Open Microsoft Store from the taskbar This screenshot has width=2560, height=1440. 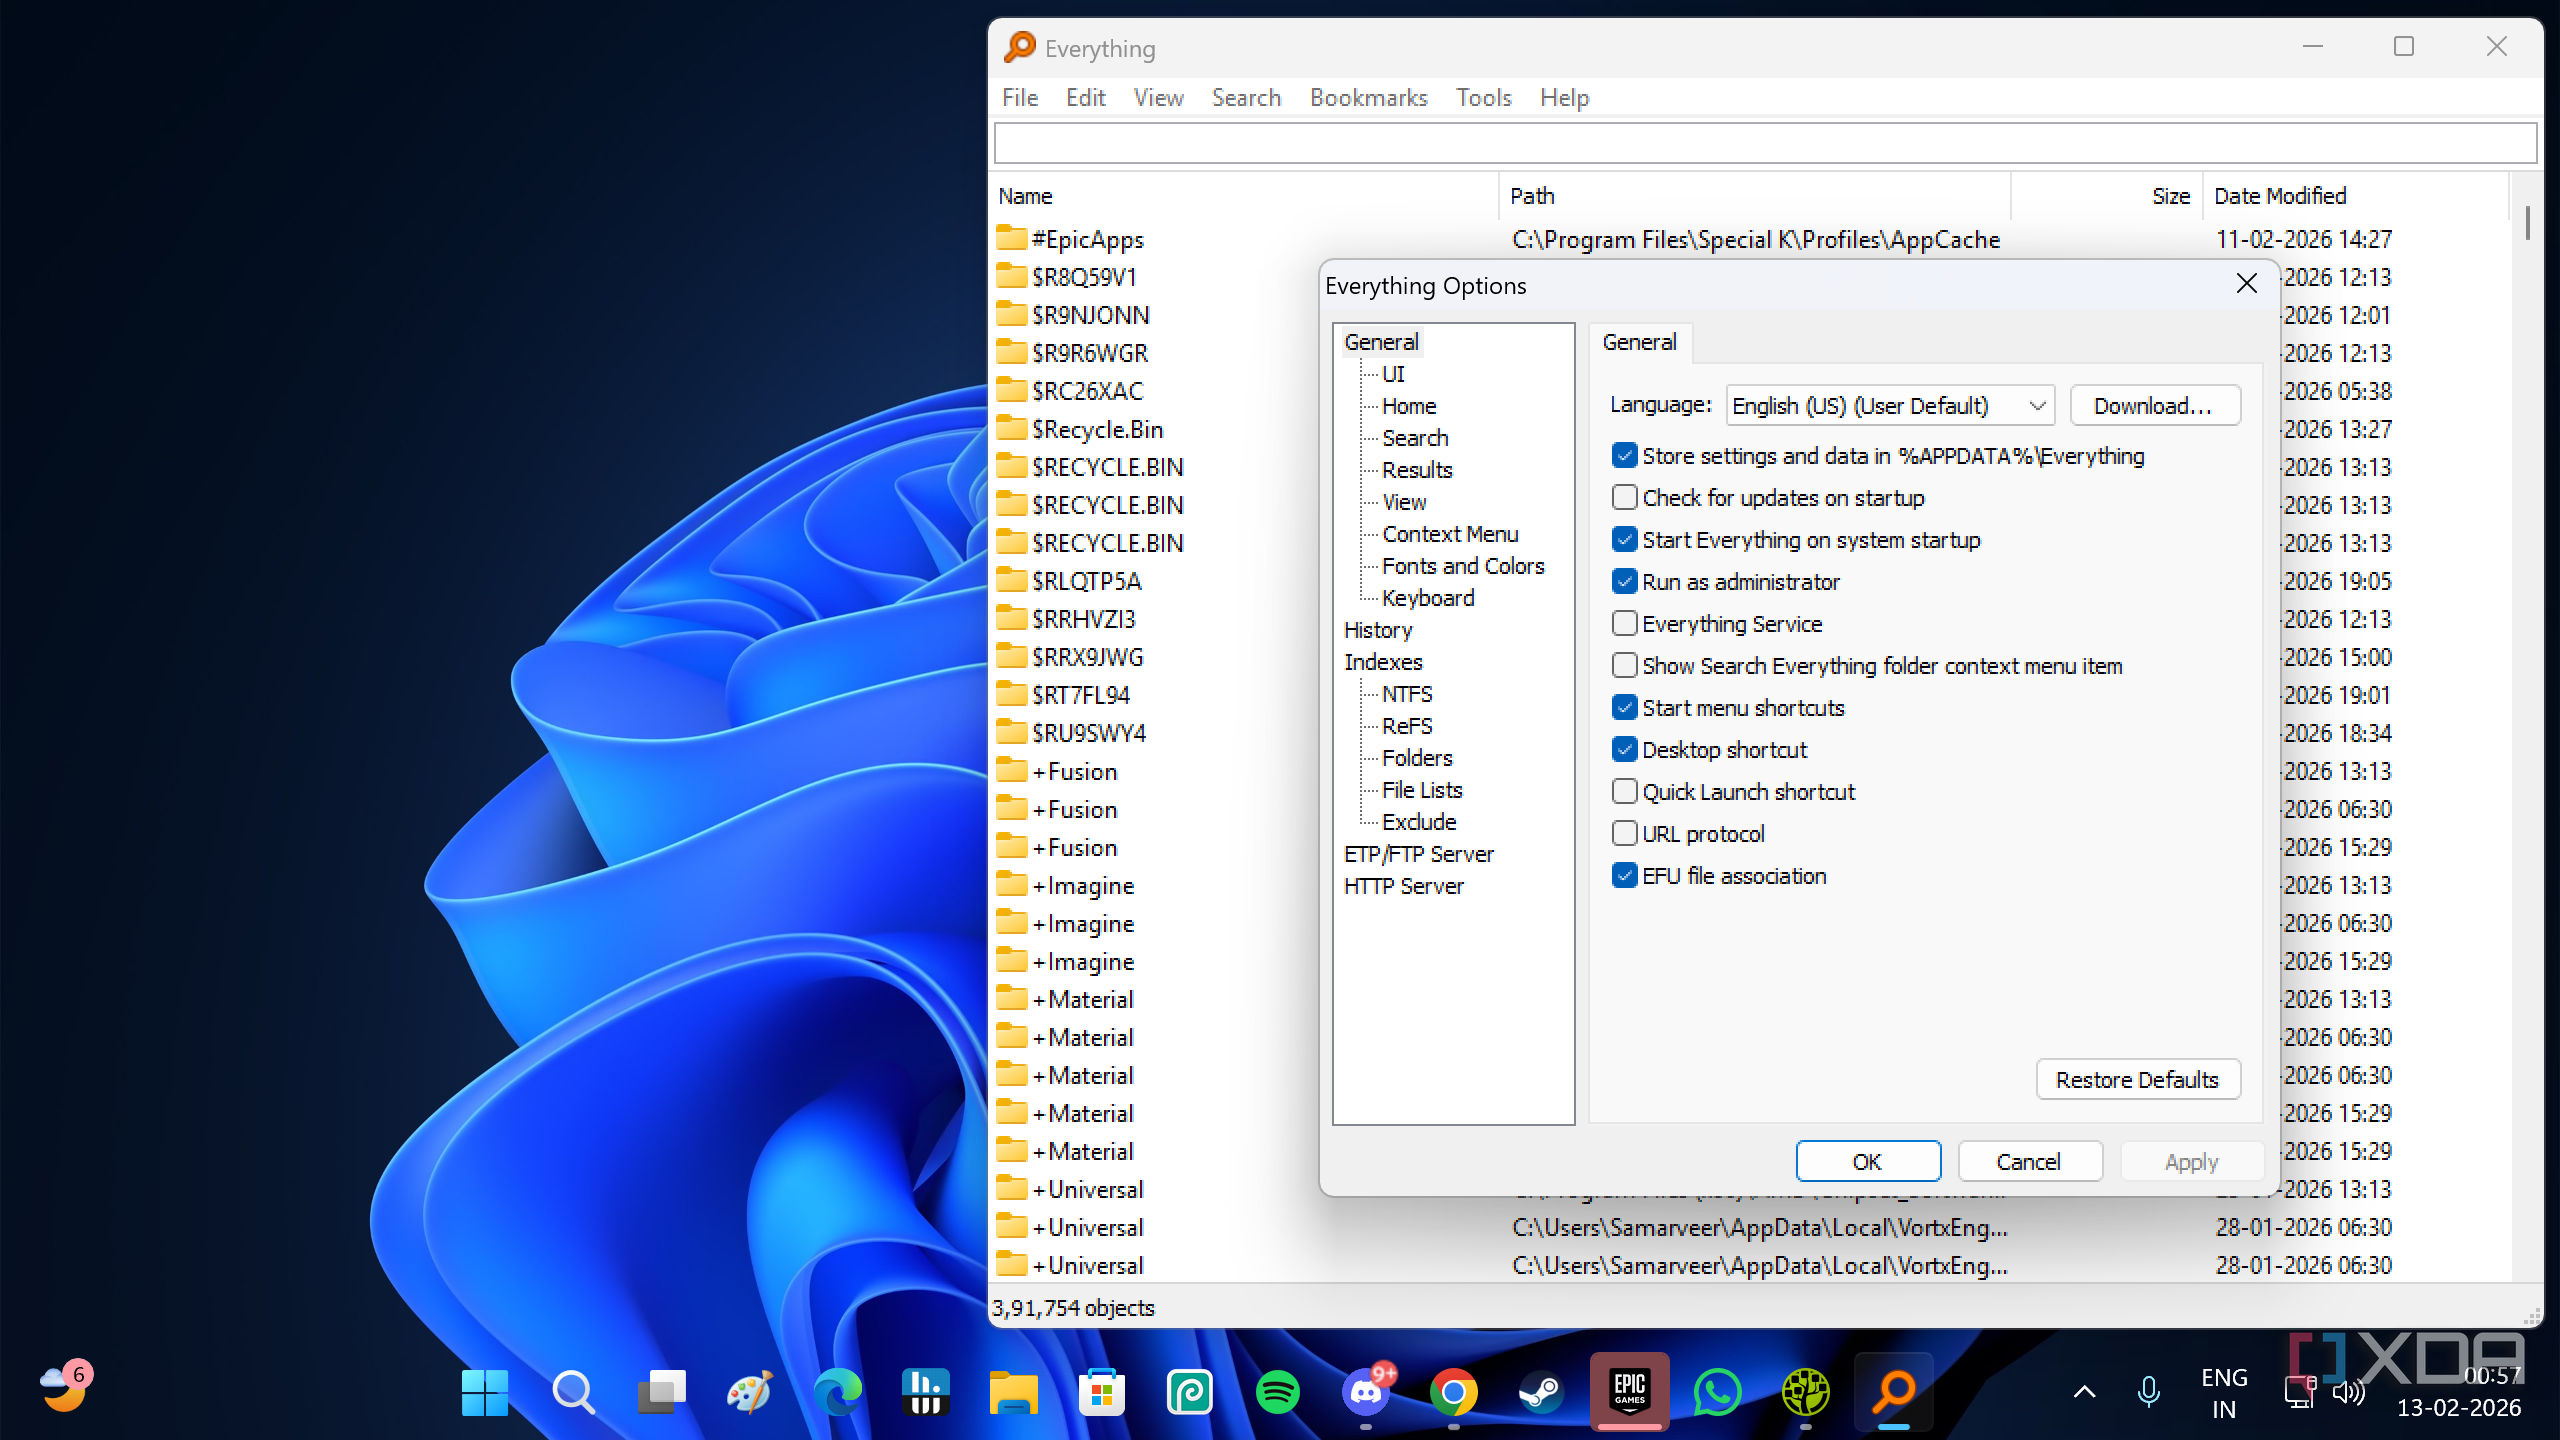pos(1101,1391)
